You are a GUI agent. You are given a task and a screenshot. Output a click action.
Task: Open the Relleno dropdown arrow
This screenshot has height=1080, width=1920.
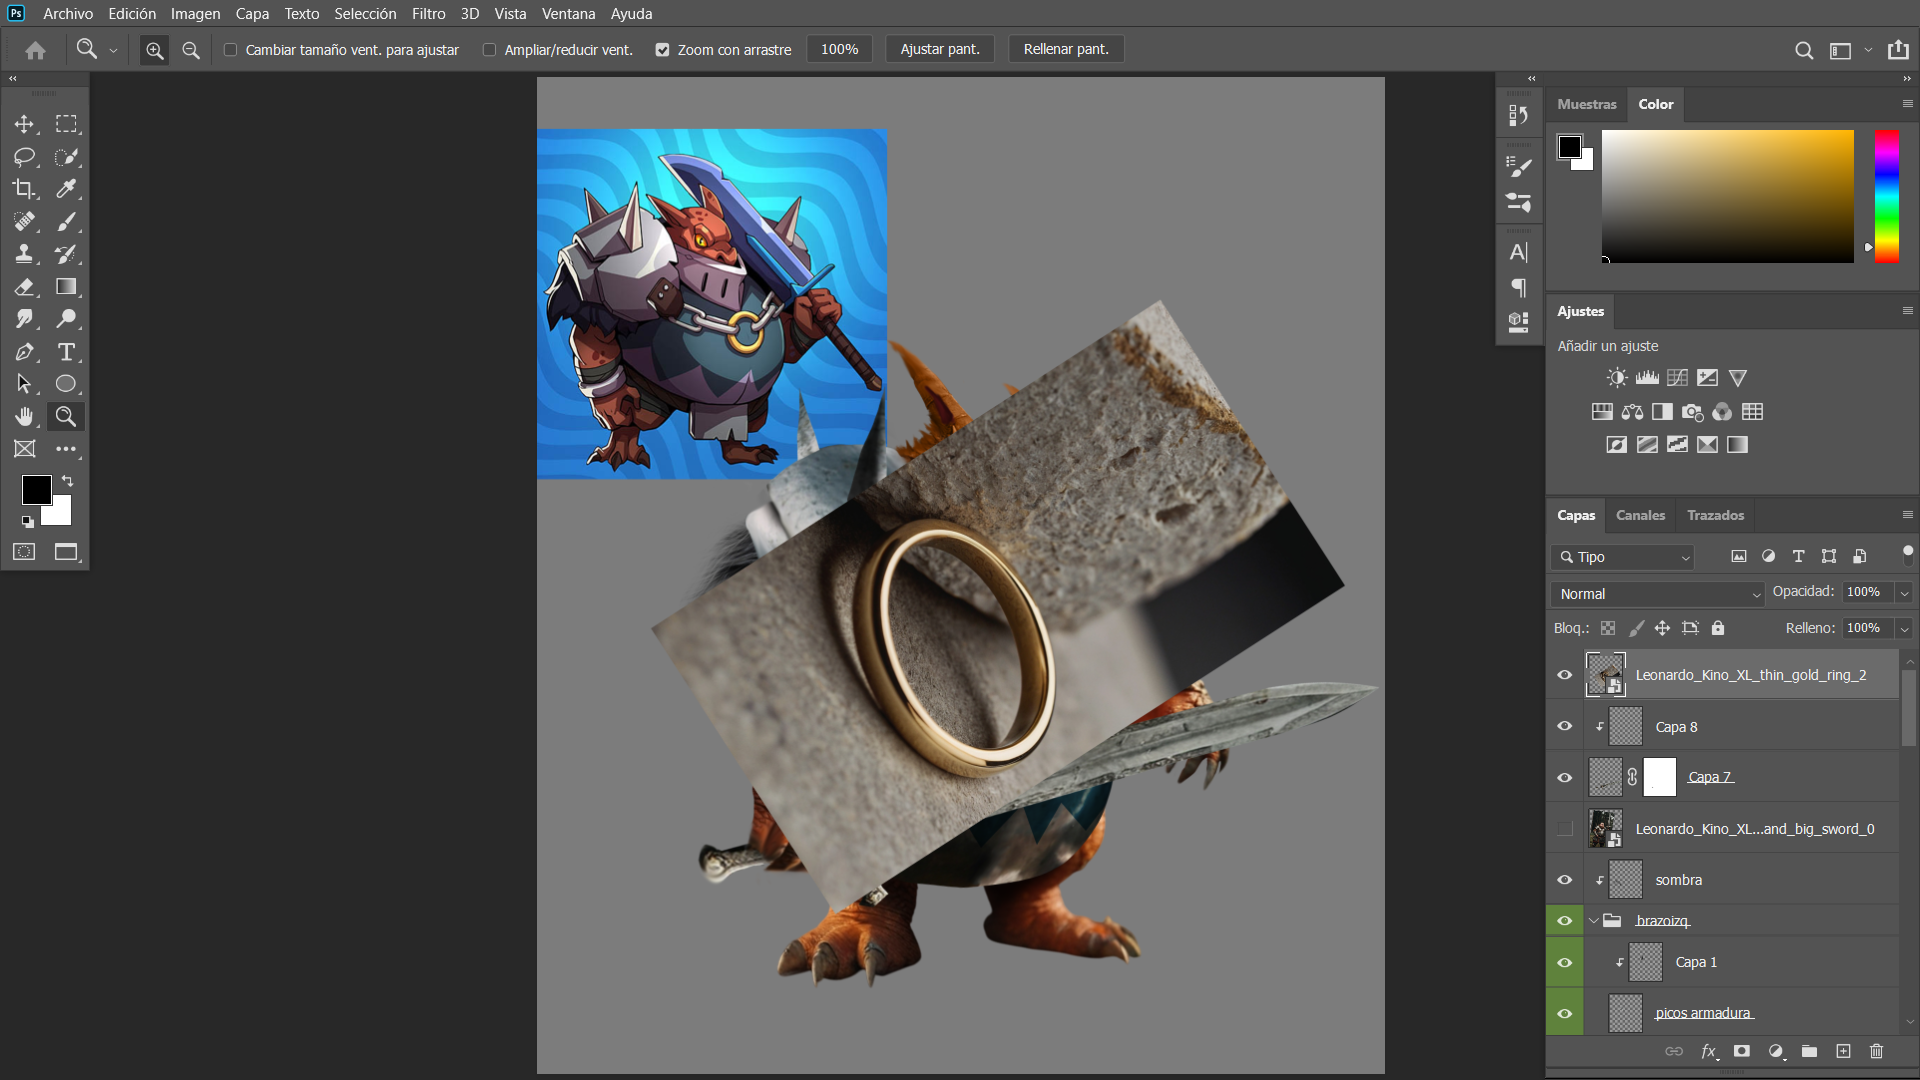click(x=1904, y=629)
